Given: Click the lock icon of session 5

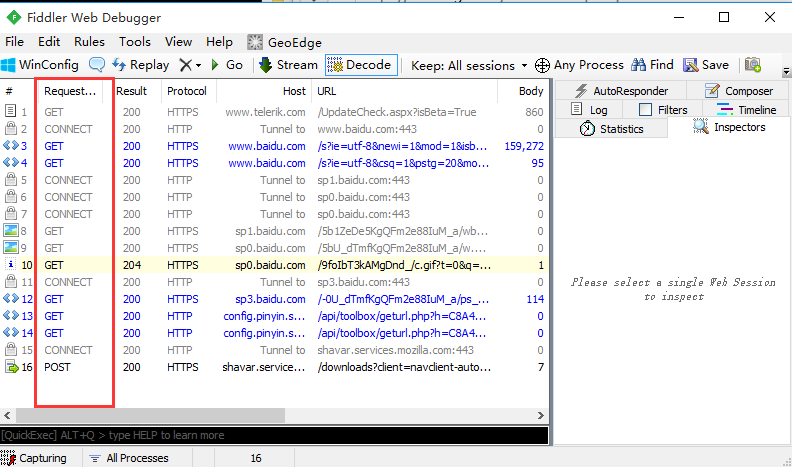Looking at the screenshot, I should pos(10,179).
